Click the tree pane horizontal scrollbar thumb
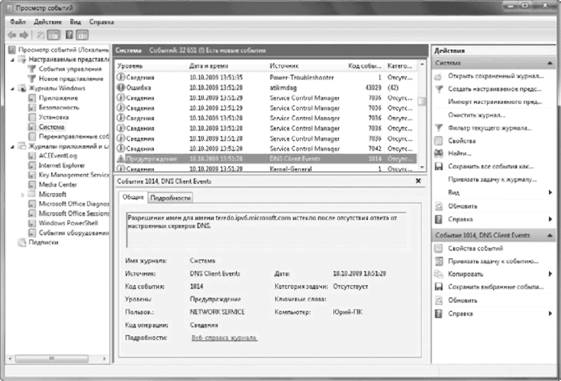This screenshot has width=561, height=381. [52, 358]
